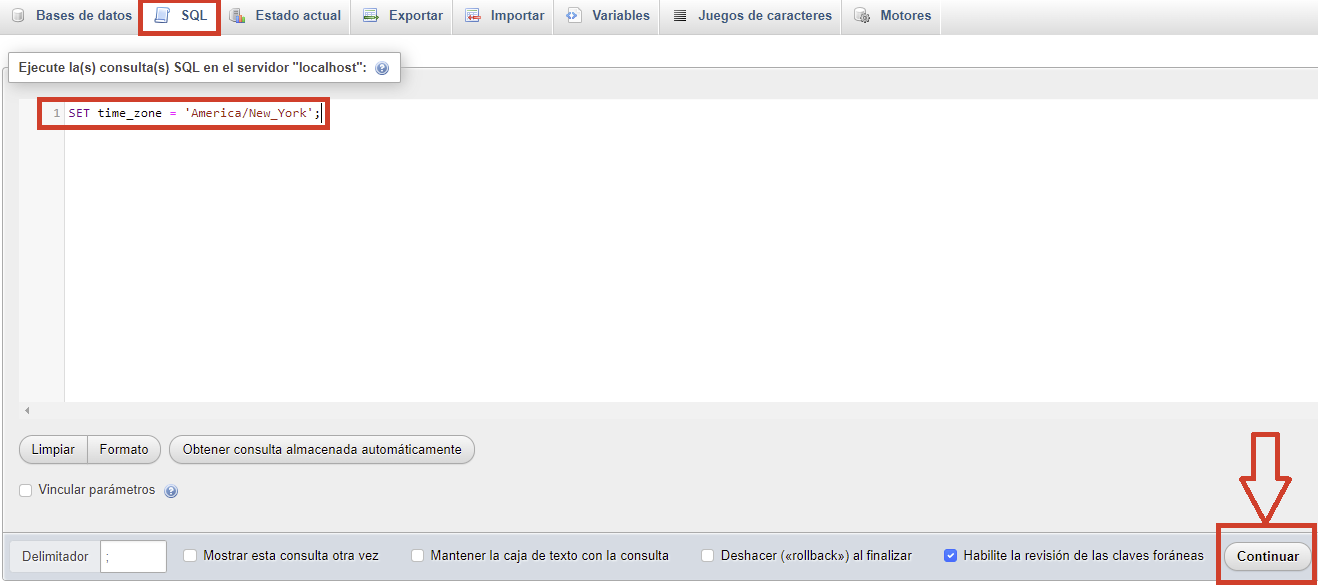Screen dimensions: 1318x587
Task: Open the Juegos de caracteres tab
Action: tap(751, 16)
